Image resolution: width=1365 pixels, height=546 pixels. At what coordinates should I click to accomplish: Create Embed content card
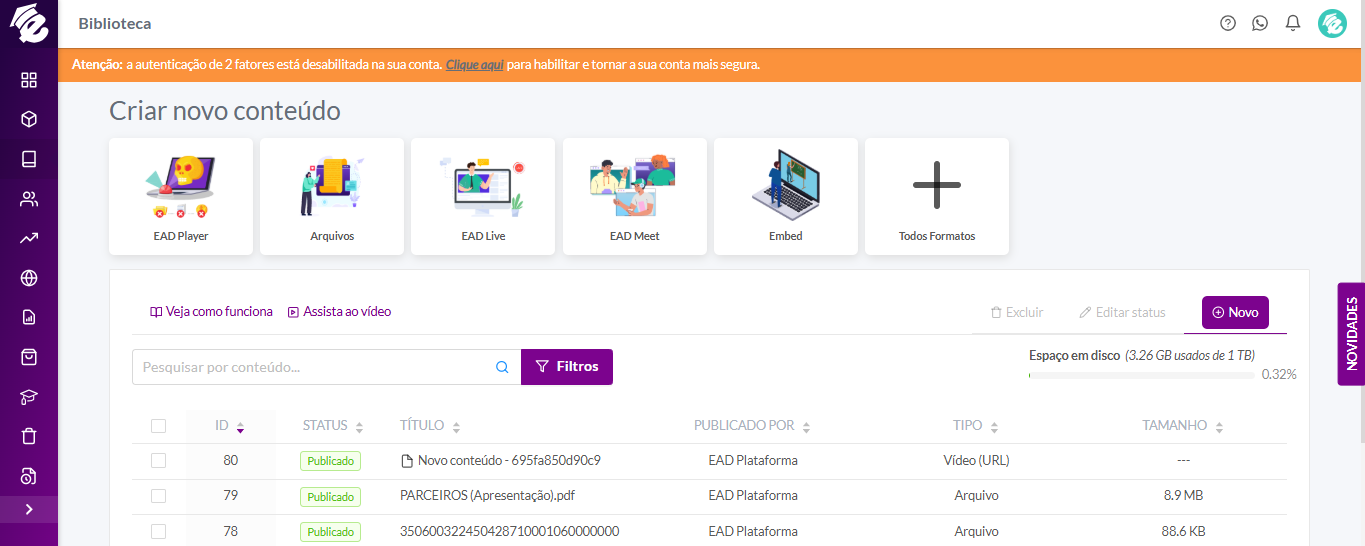(x=786, y=196)
